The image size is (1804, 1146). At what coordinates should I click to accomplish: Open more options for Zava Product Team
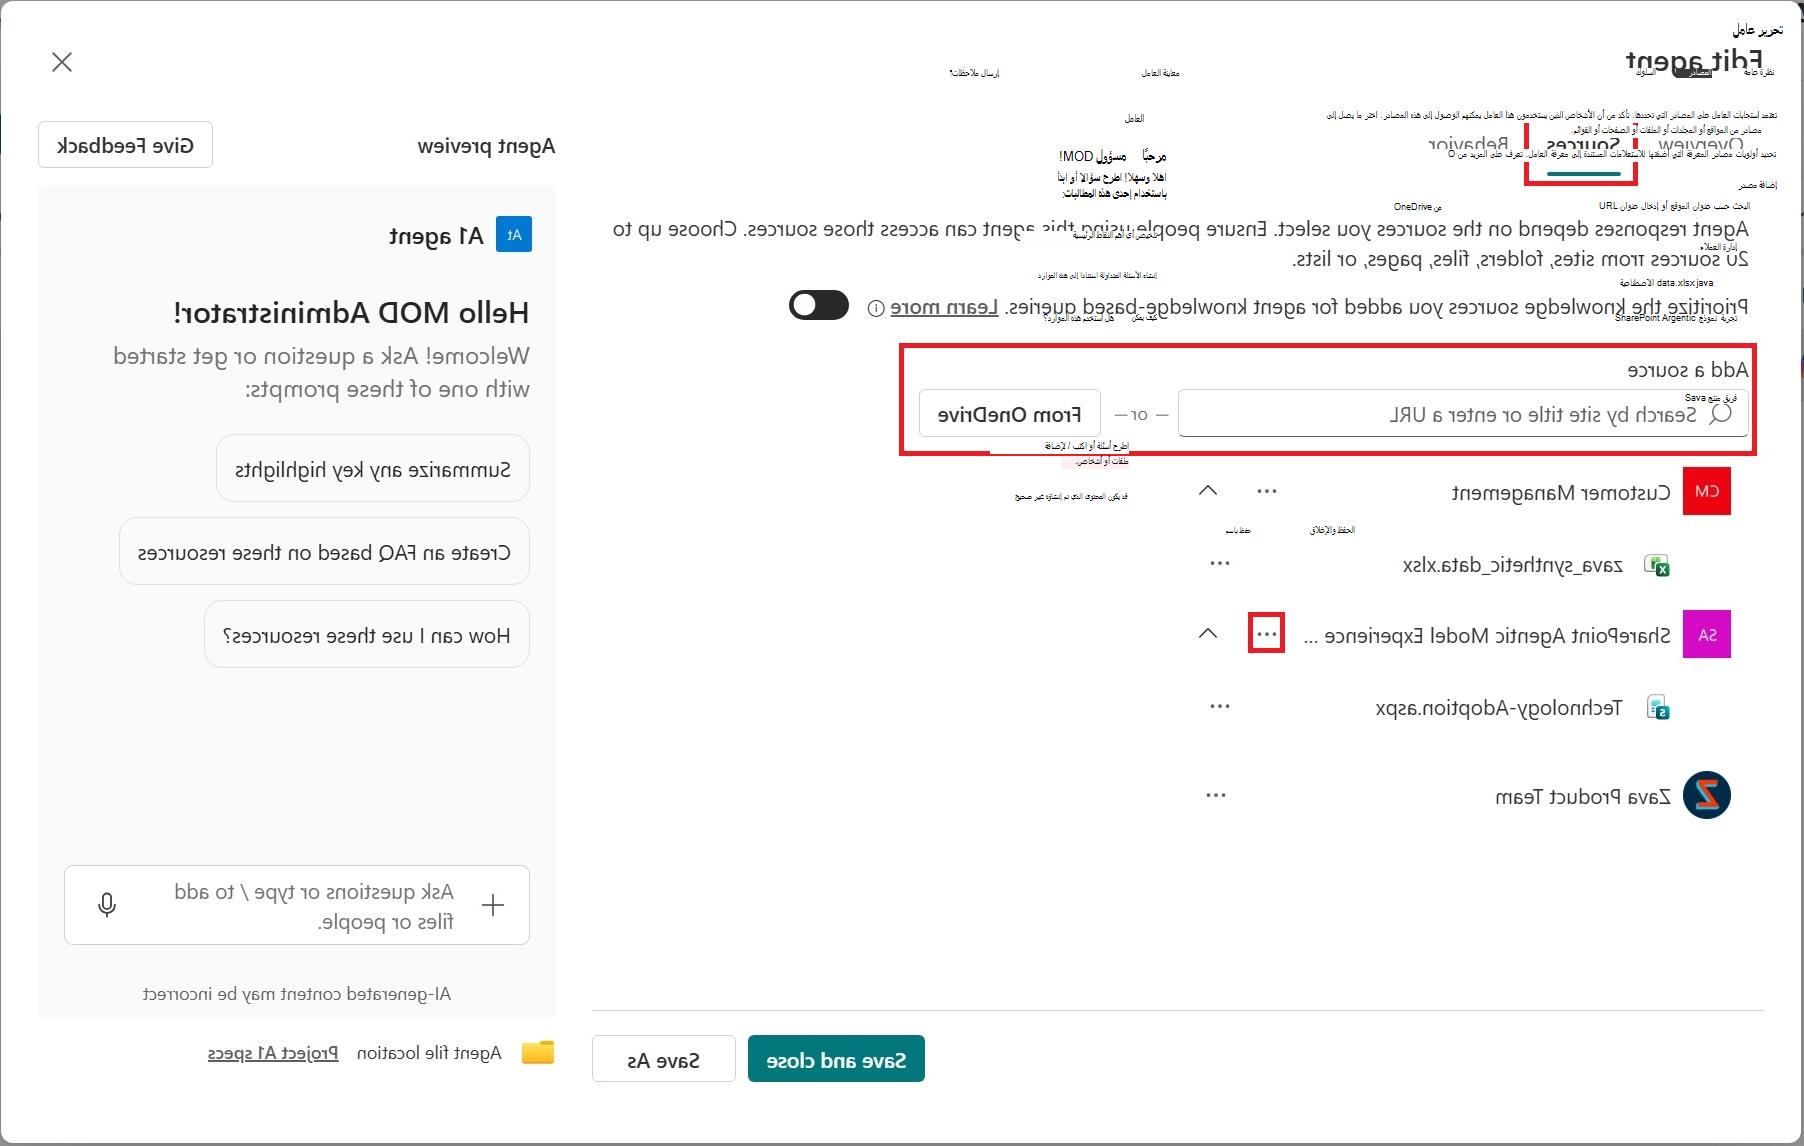[x=1216, y=795]
